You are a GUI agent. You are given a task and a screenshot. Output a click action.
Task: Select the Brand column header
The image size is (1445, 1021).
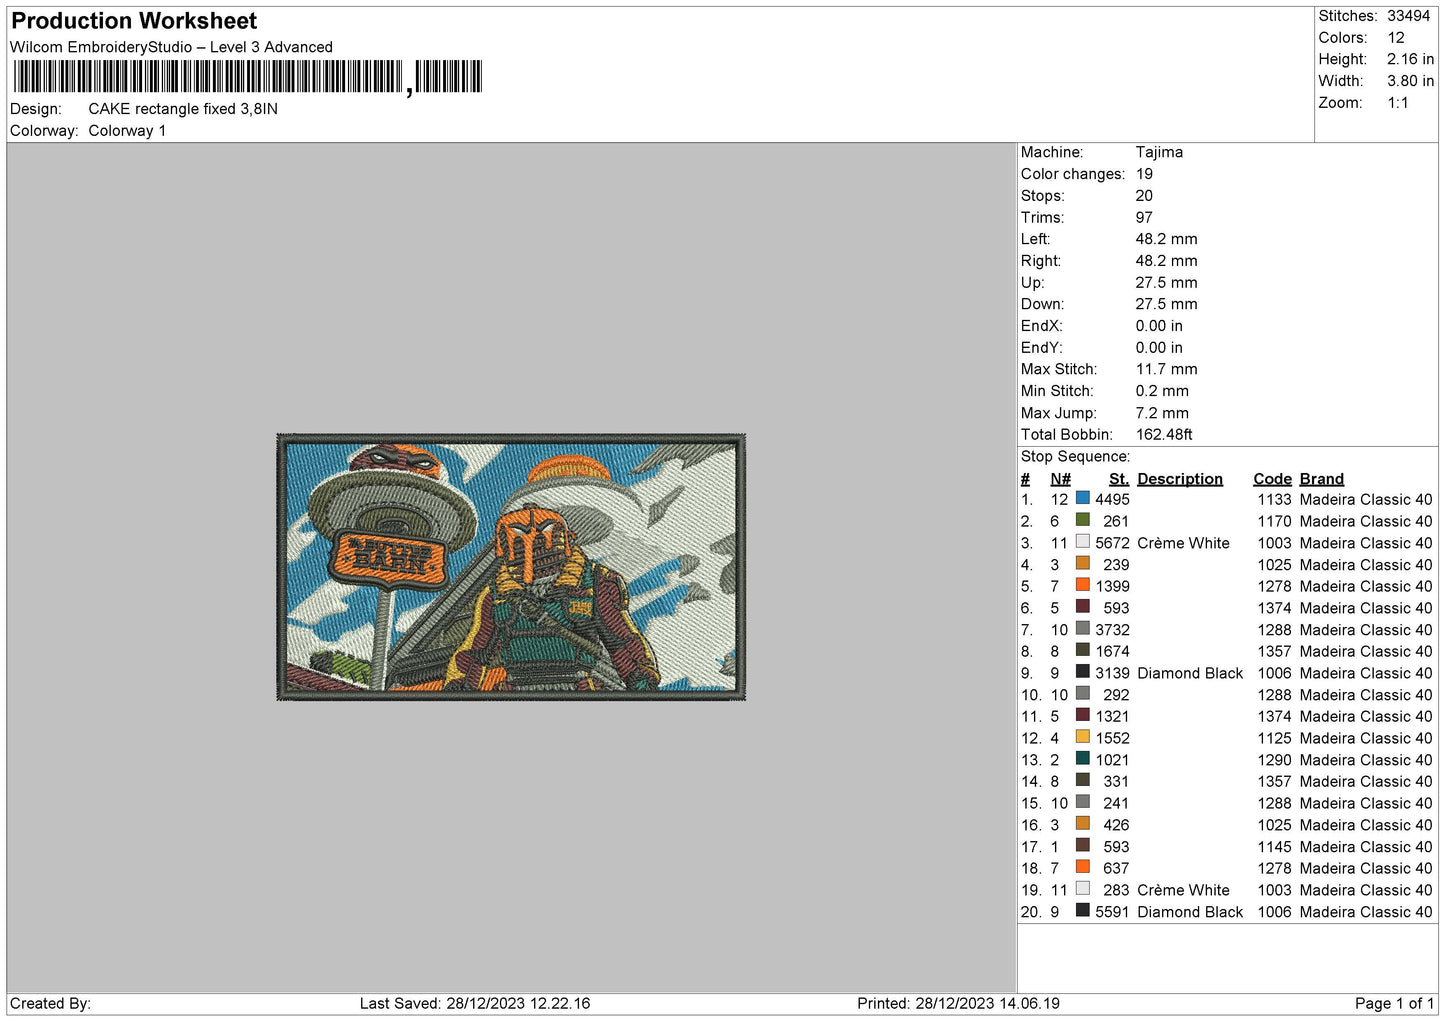point(1322,479)
